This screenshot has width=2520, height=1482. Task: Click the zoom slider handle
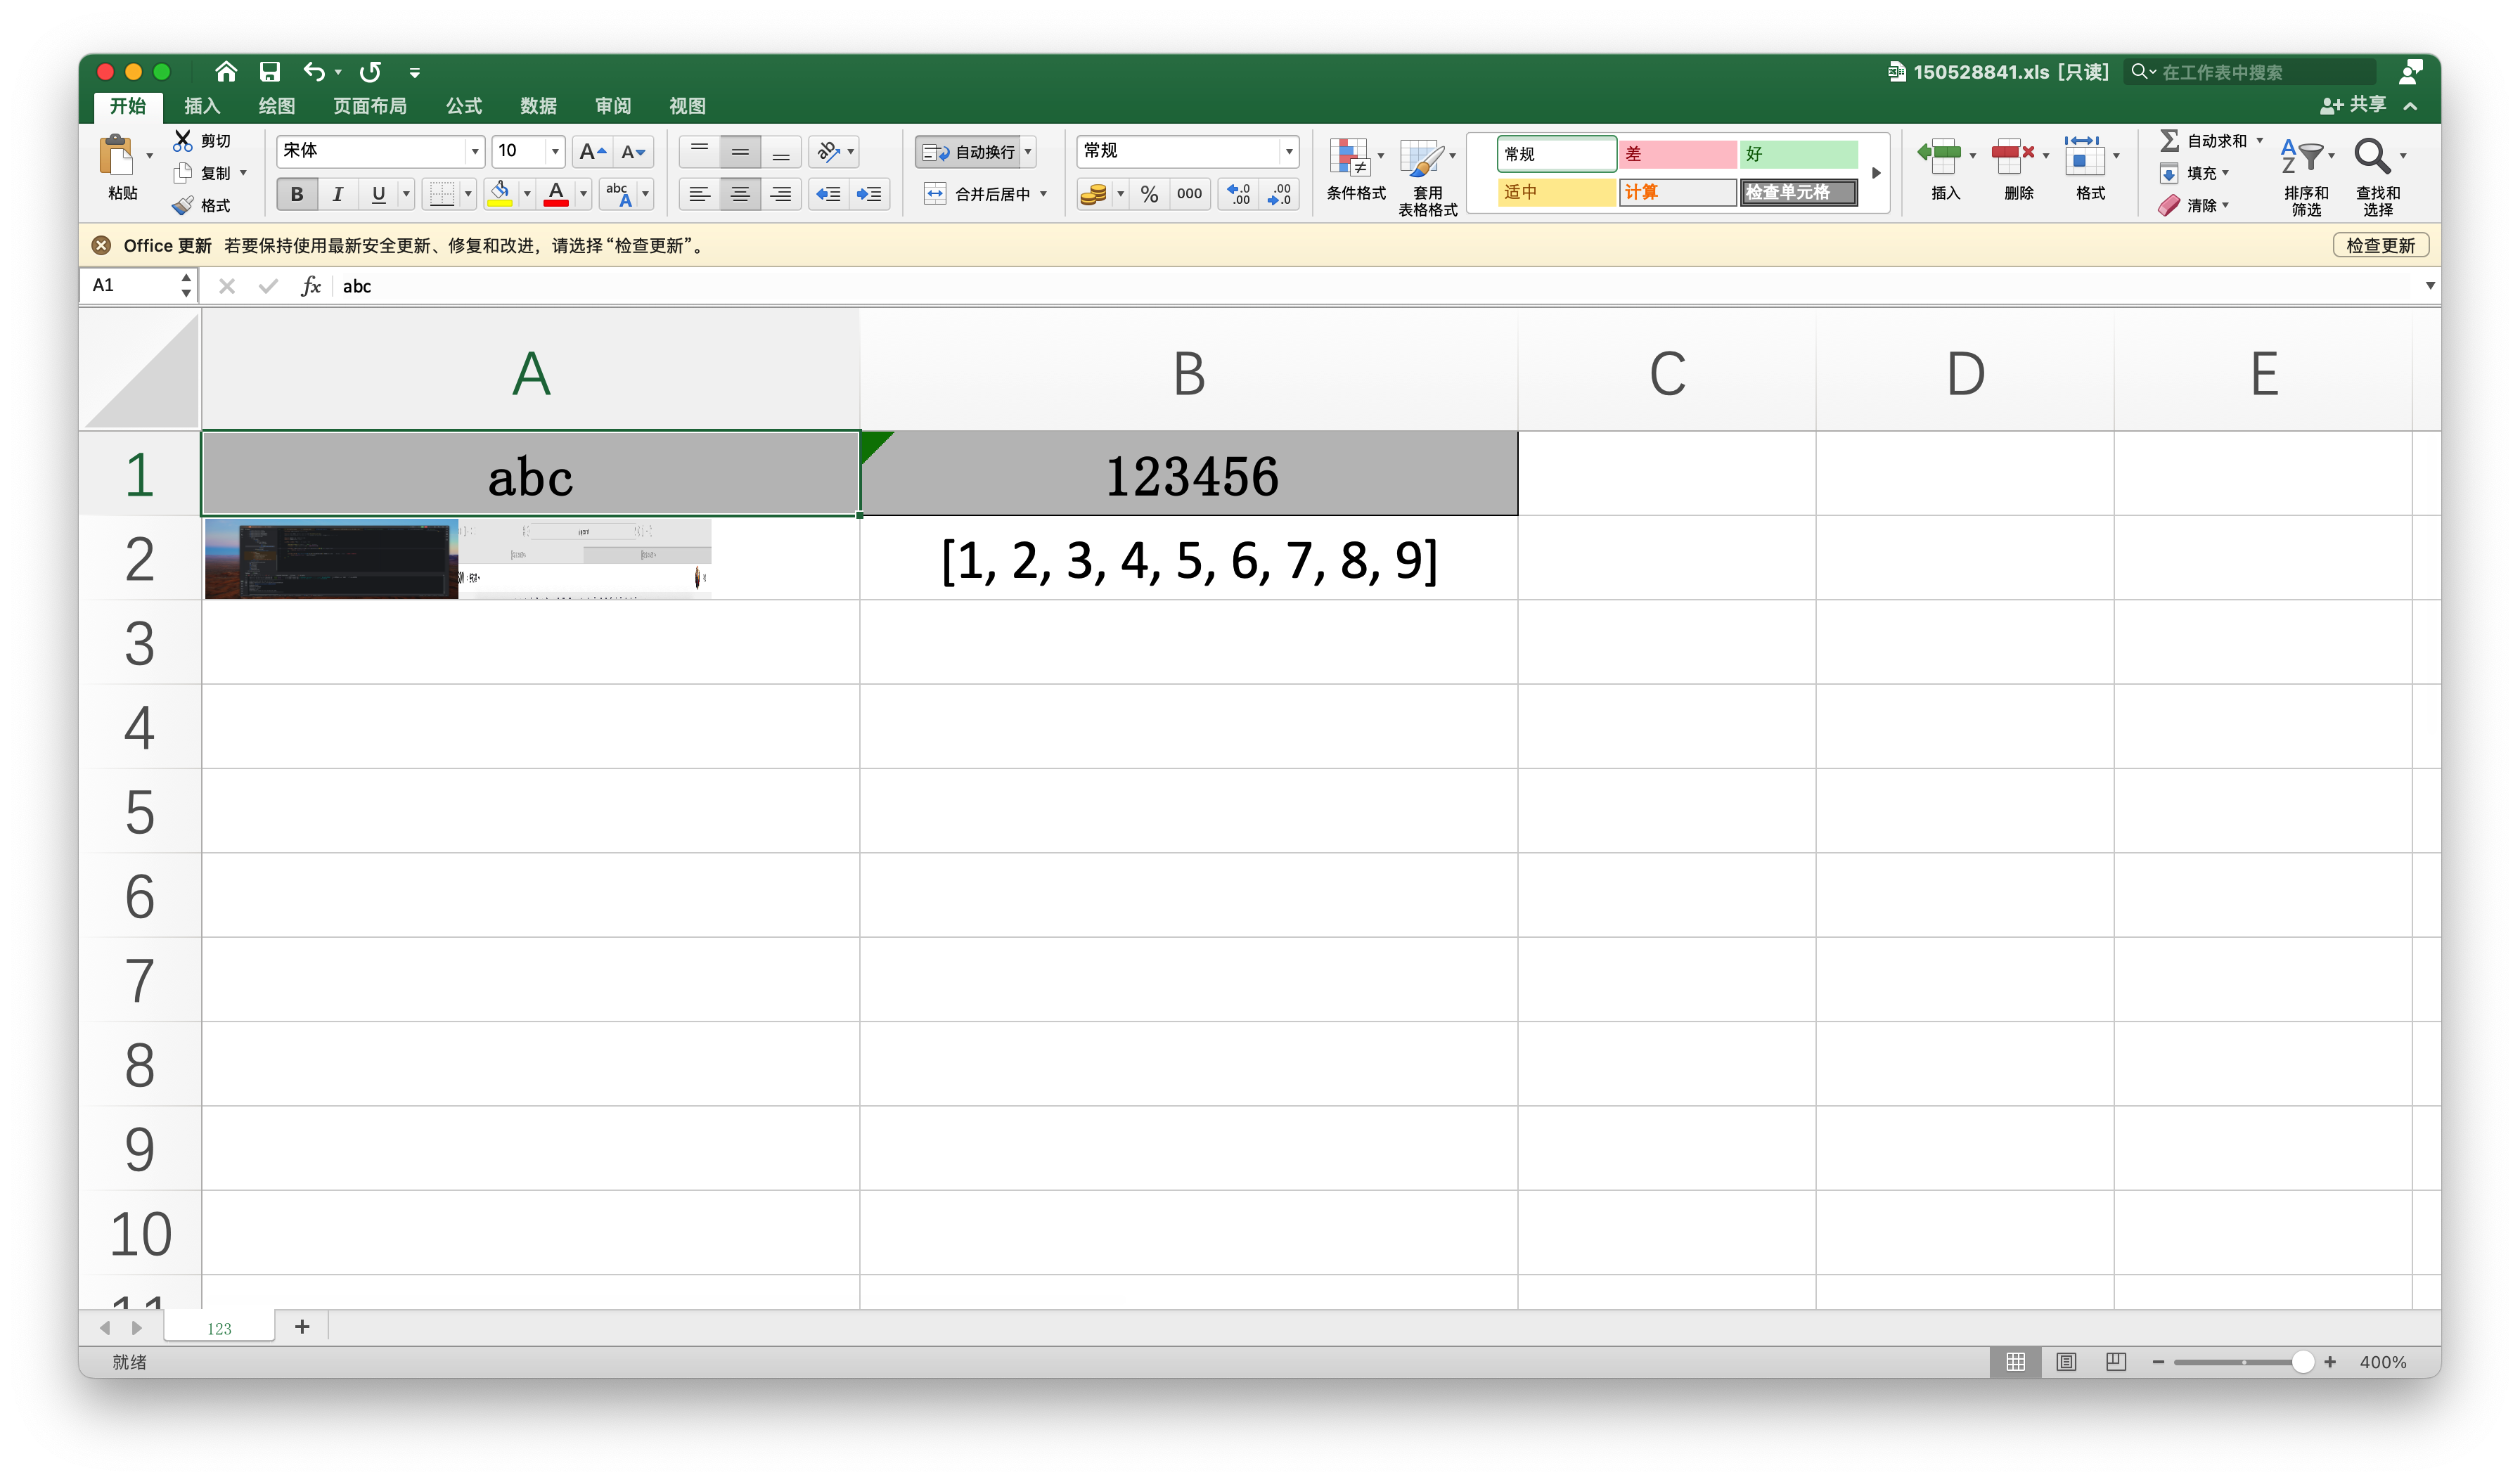2302,1362
